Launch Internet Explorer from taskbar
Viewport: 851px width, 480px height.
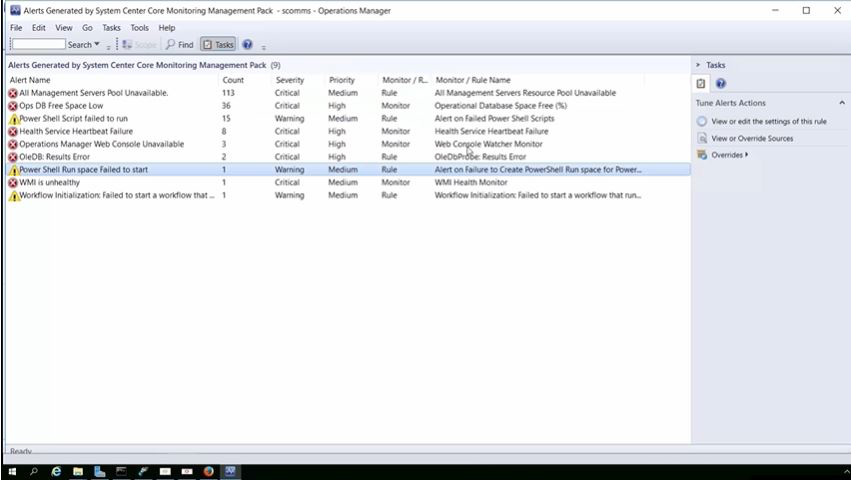click(x=56, y=472)
